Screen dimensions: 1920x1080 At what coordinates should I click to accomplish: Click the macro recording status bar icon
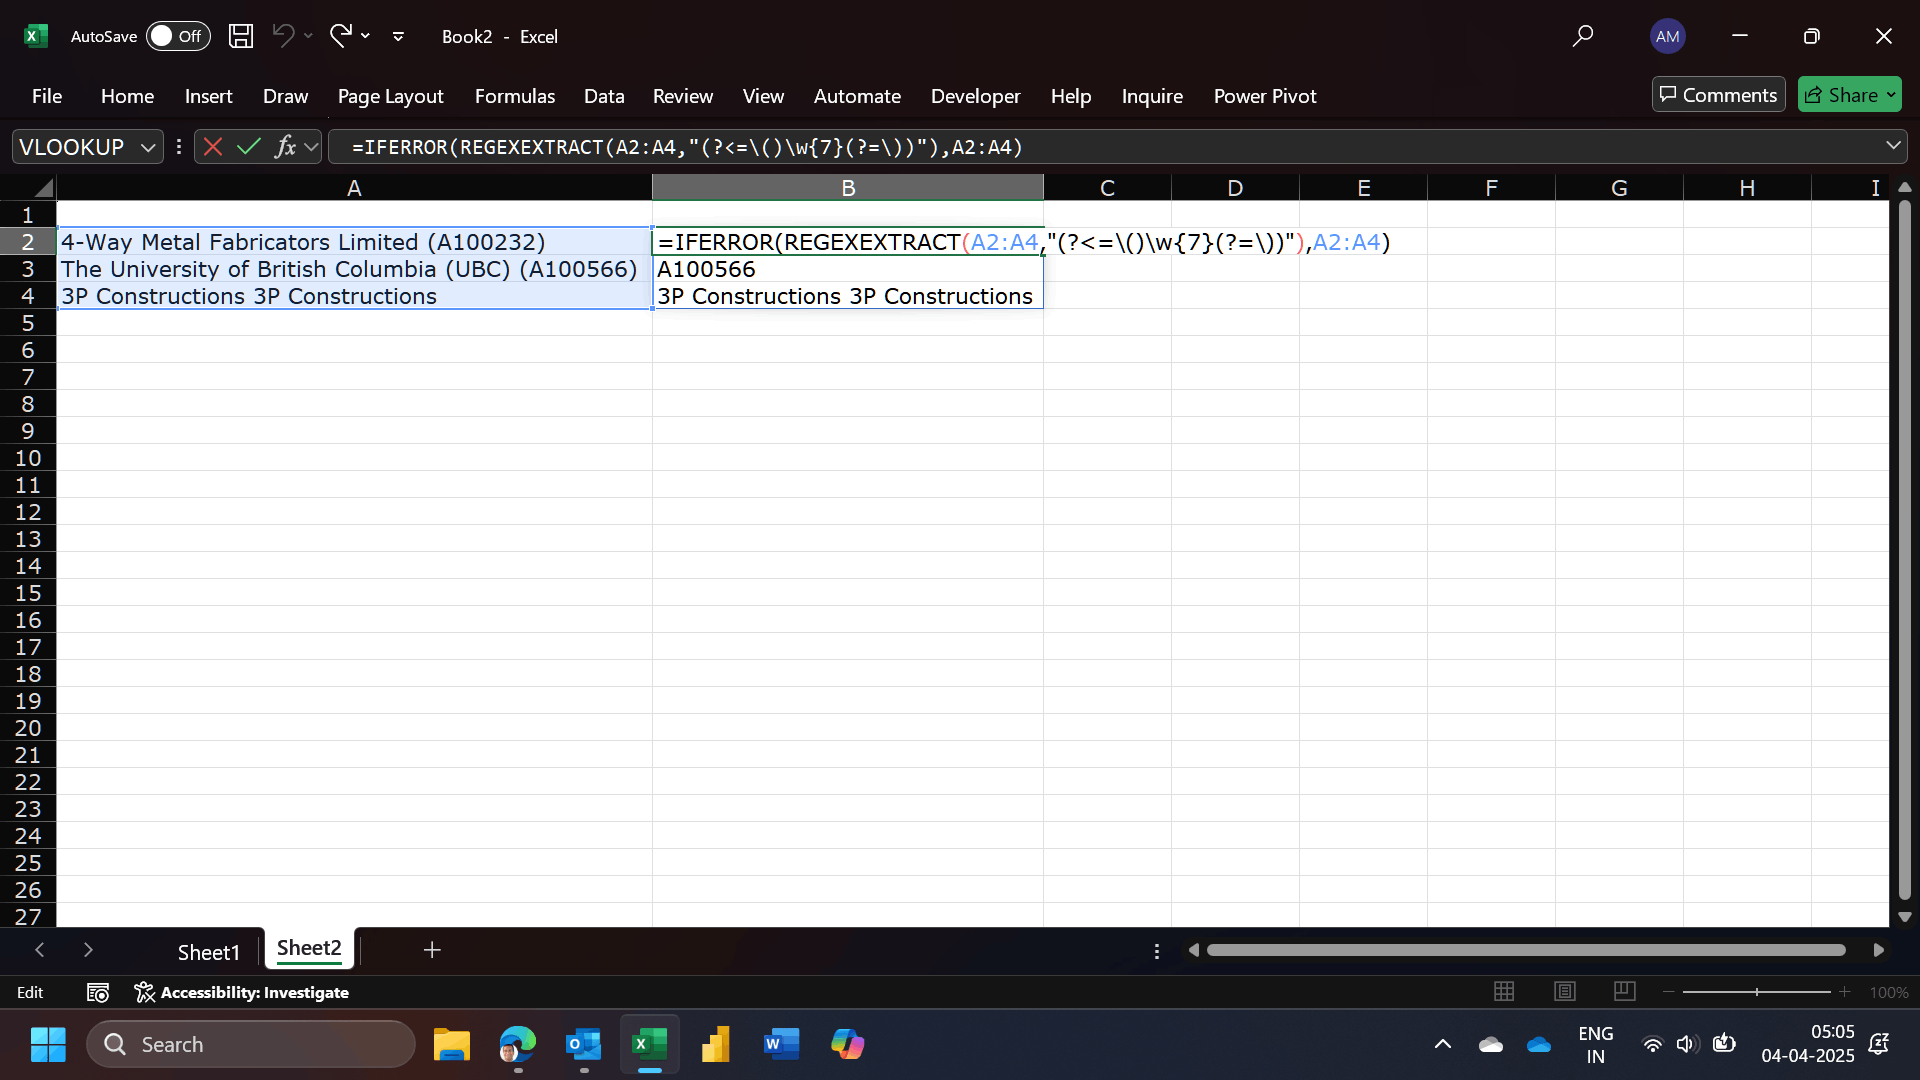(x=98, y=992)
